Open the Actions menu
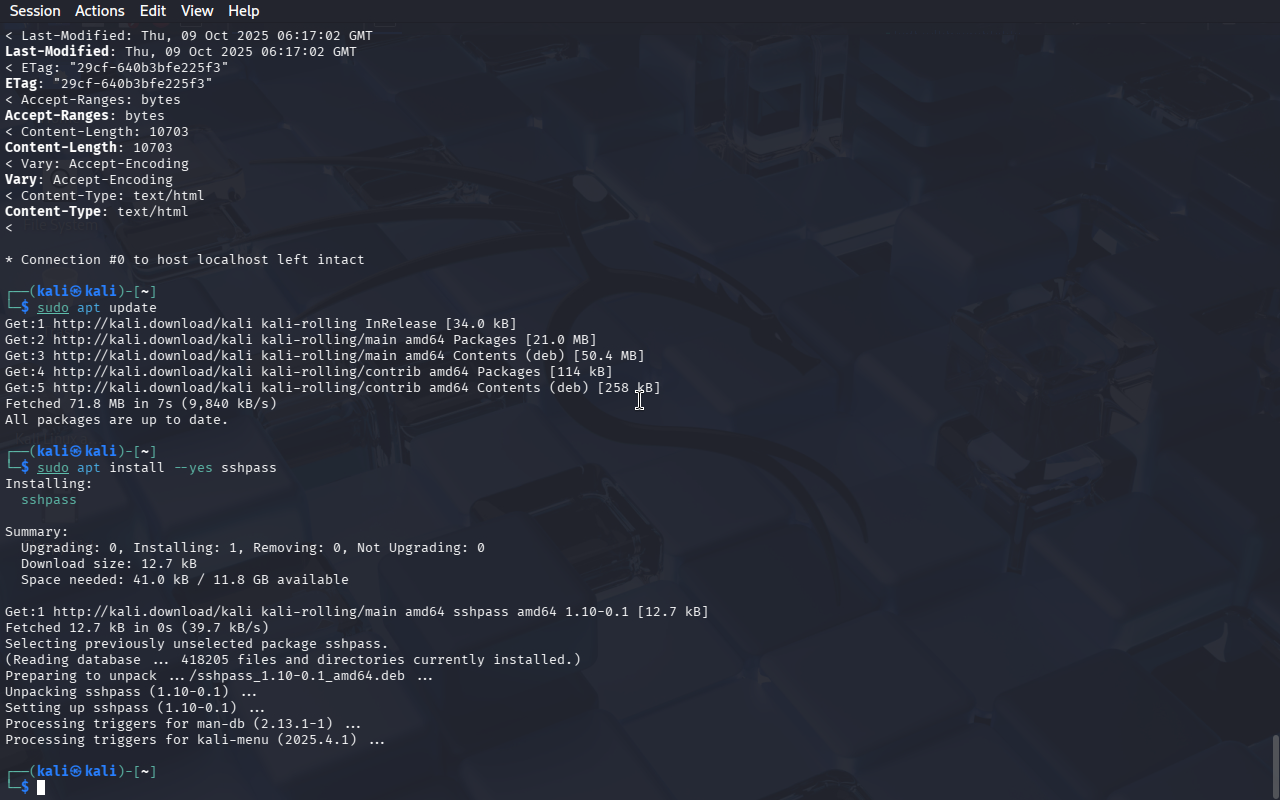This screenshot has width=1280, height=800. pos(100,11)
